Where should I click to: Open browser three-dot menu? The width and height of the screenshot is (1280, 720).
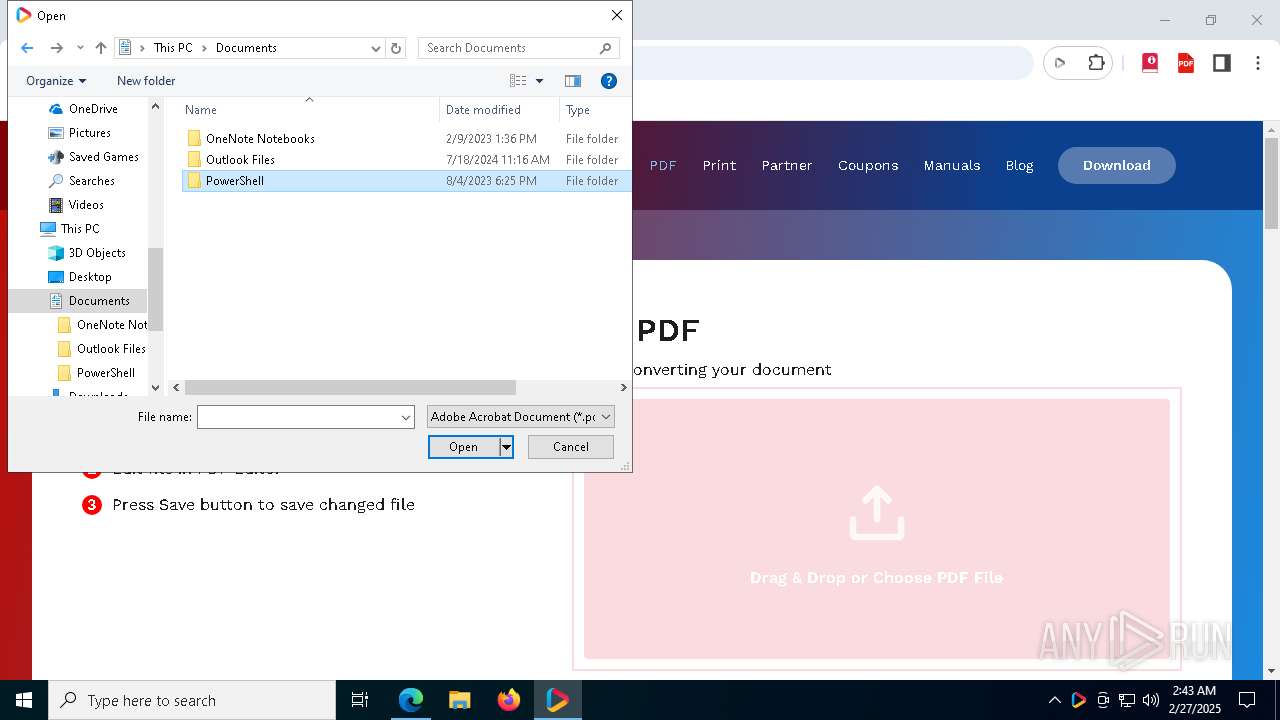pyautogui.click(x=1257, y=63)
